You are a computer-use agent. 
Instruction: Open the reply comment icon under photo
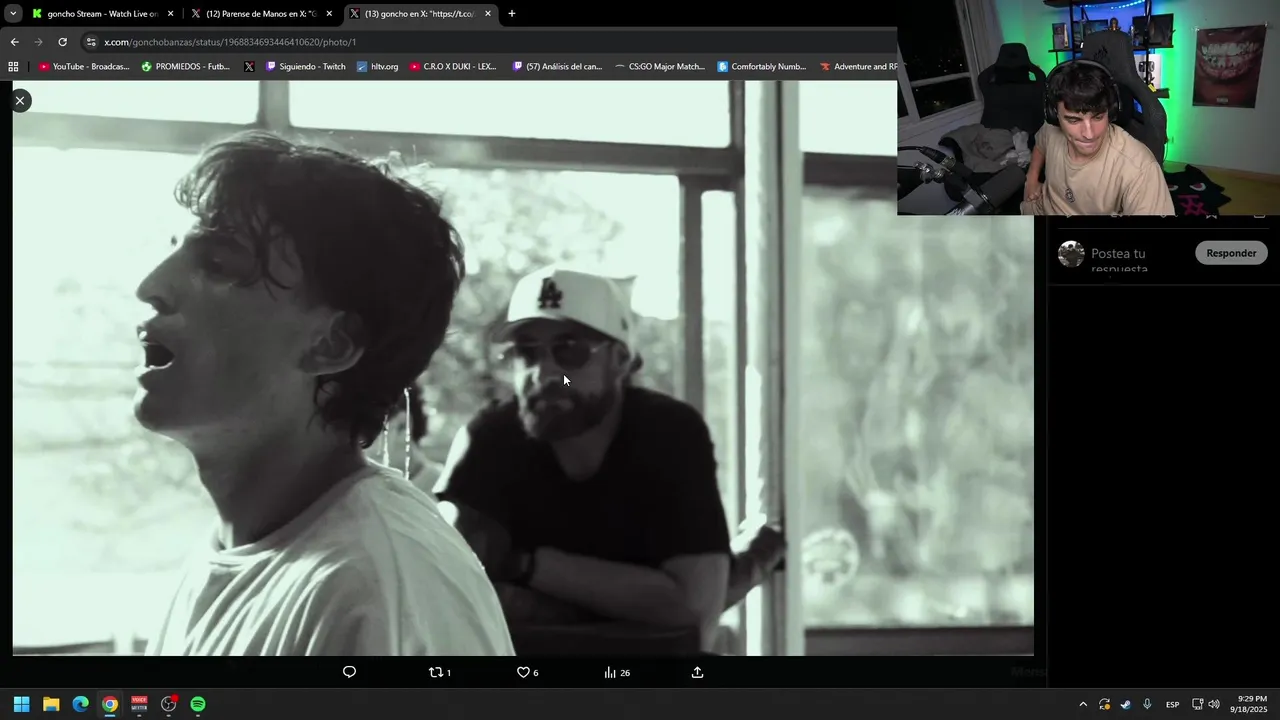tap(349, 672)
